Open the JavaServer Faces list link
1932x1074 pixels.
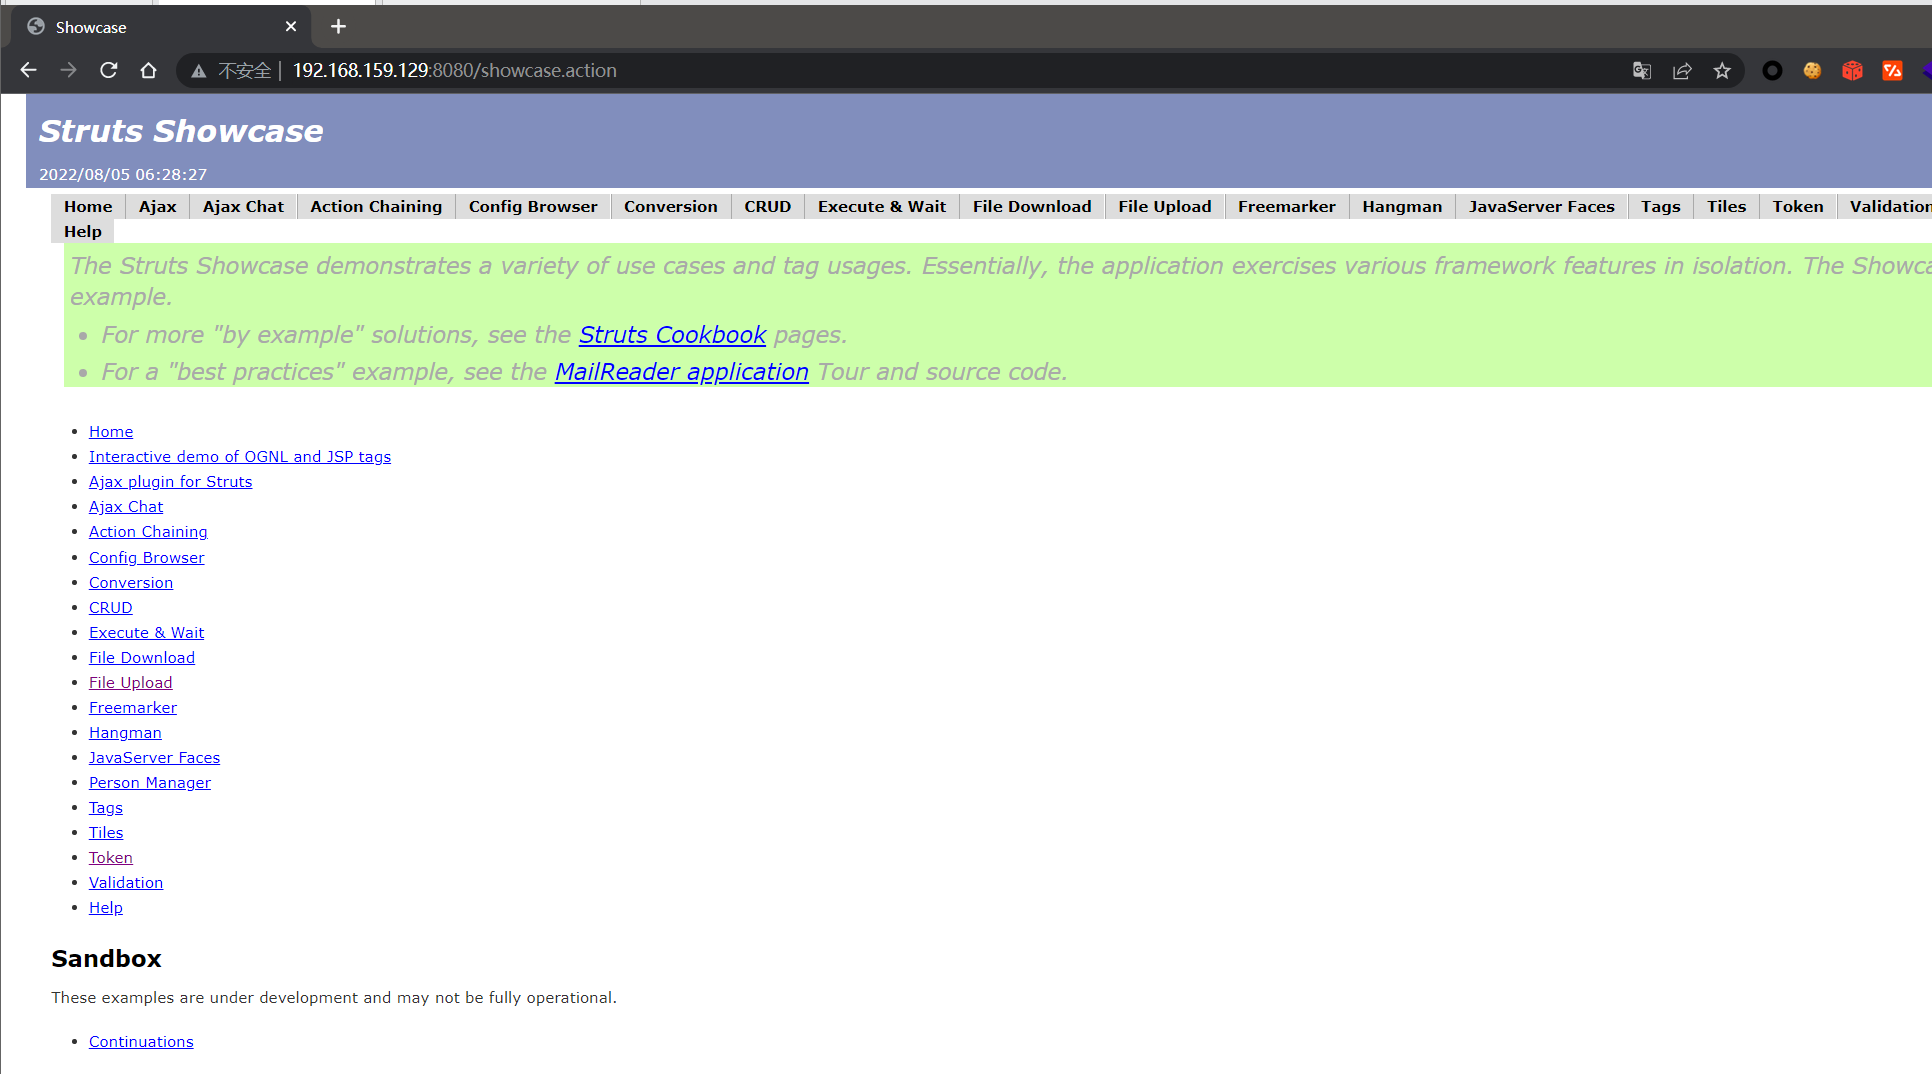coord(155,757)
